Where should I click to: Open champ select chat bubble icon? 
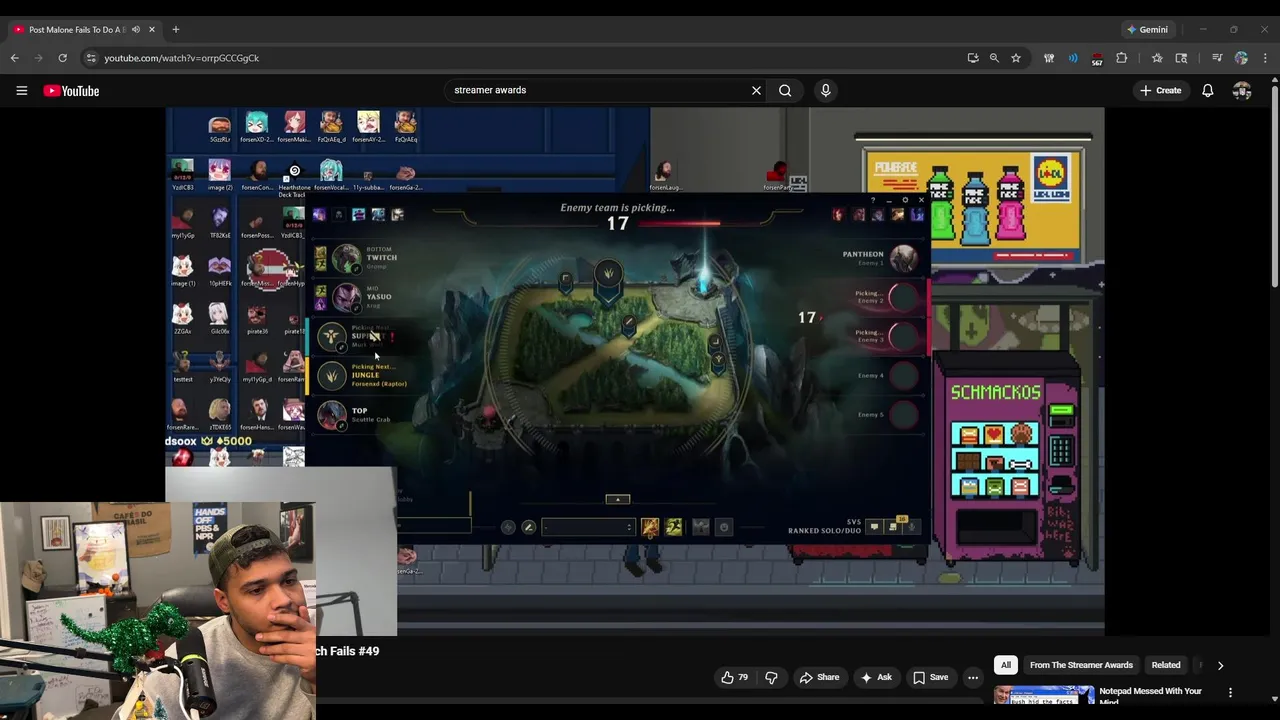coord(874,527)
